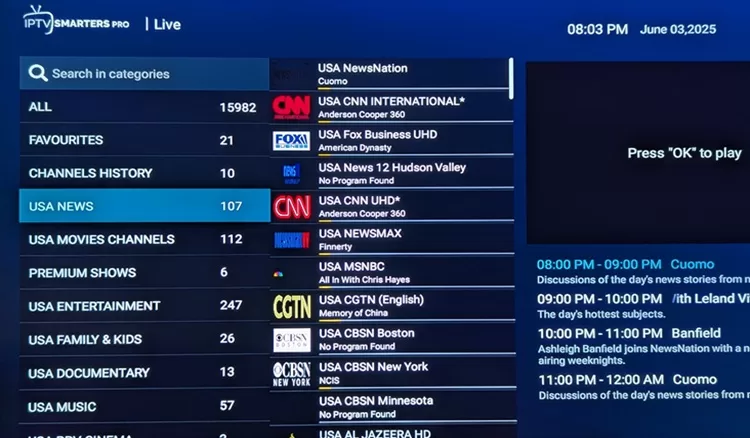The image size is (750, 438).
Task: Select USA CBSN Minnesota channel
Action: pos(394,407)
